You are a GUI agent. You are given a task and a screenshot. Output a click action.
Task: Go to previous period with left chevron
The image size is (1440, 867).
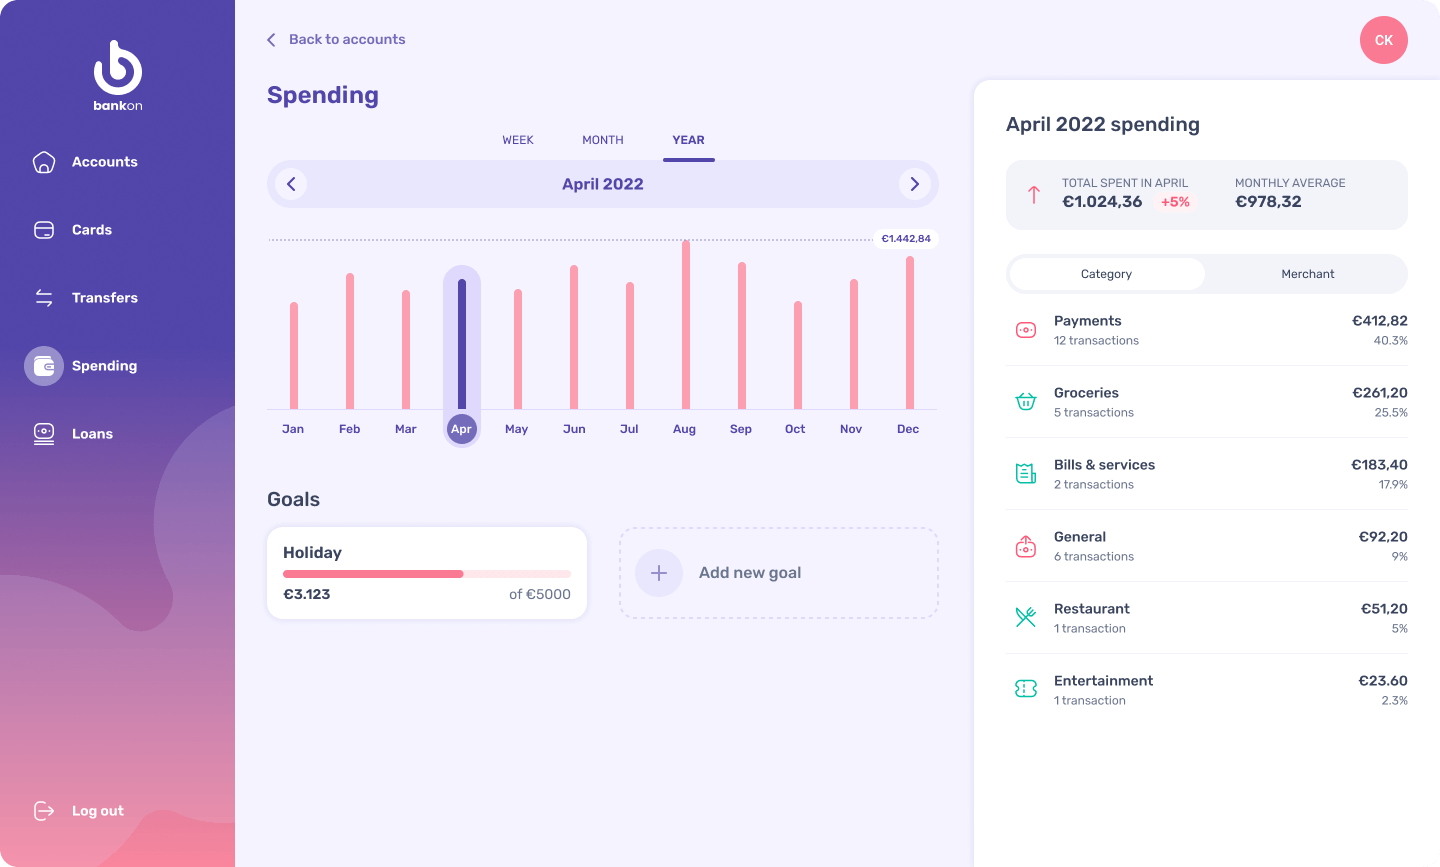tap(291, 184)
